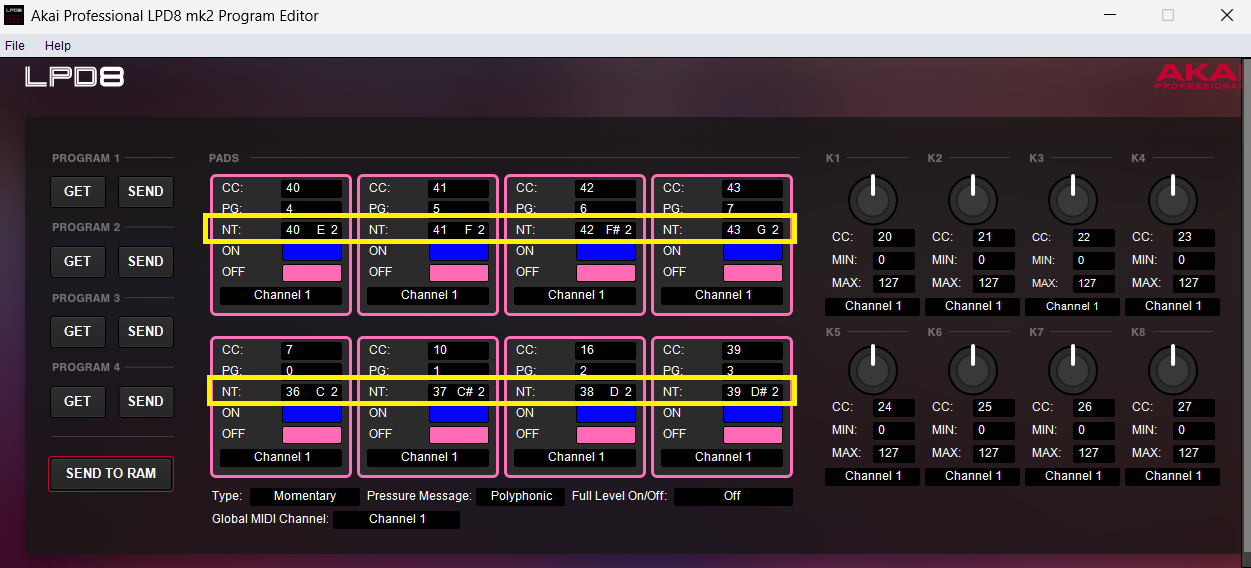Open Pressure Message dropdown showing Polyphonic

point(521,496)
